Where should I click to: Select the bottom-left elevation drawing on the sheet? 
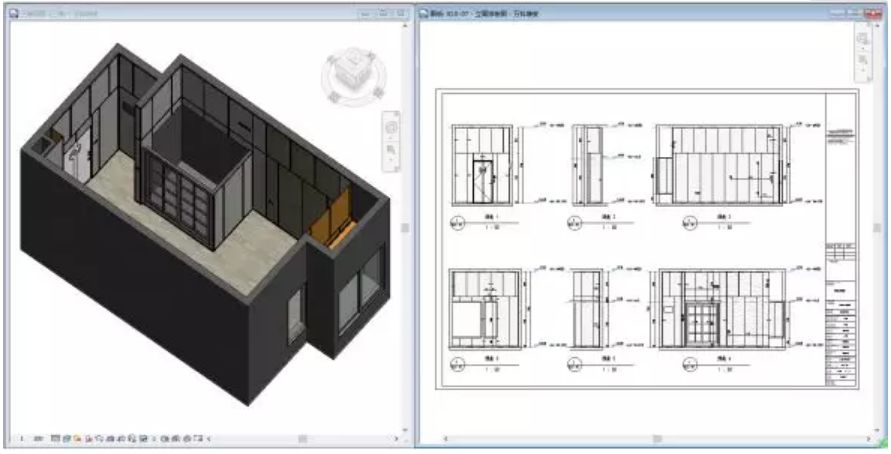coord(485,309)
